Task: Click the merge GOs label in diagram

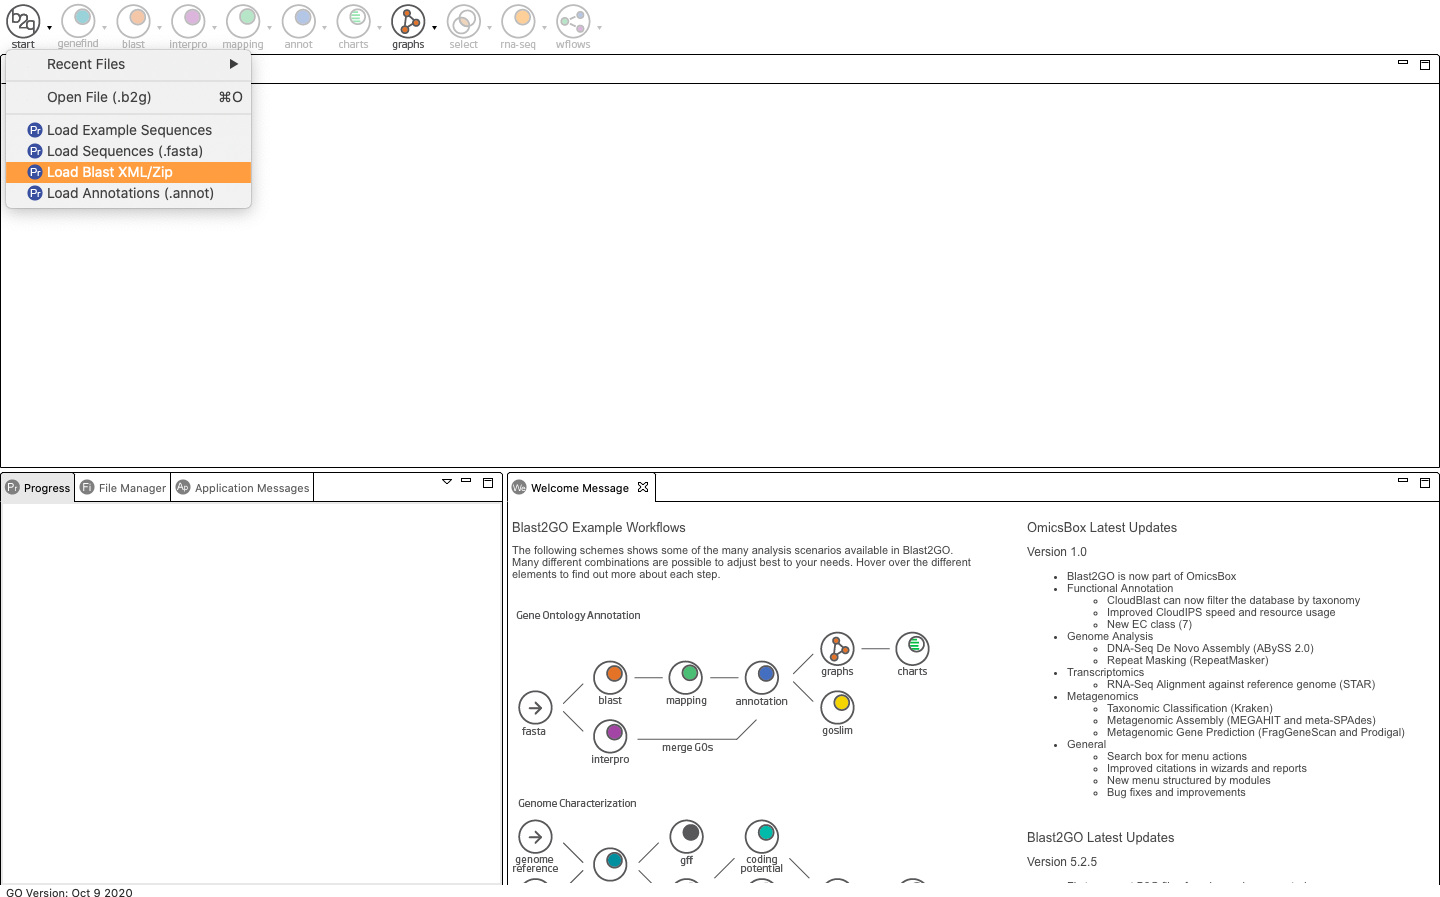Action: pyautogui.click(x=688, y=748)
